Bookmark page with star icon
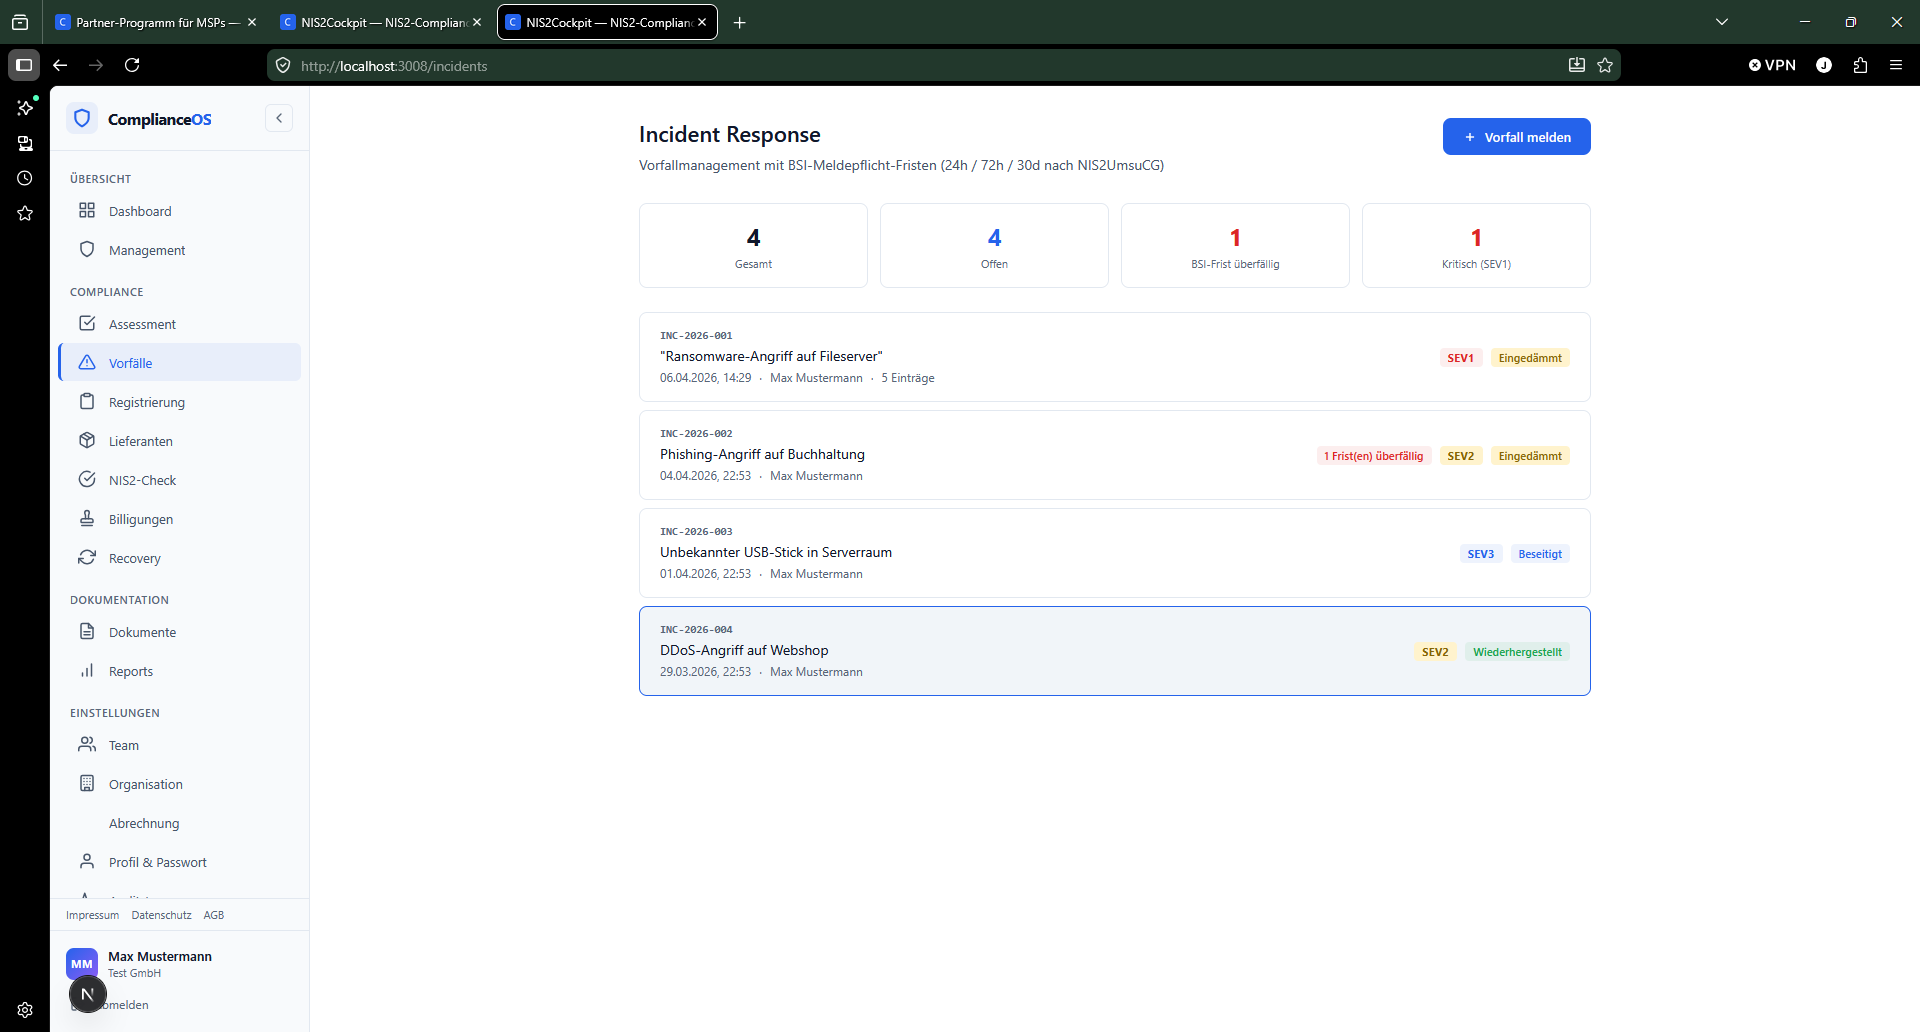The image size is (1920, 1032). (x=1605, y=66)
